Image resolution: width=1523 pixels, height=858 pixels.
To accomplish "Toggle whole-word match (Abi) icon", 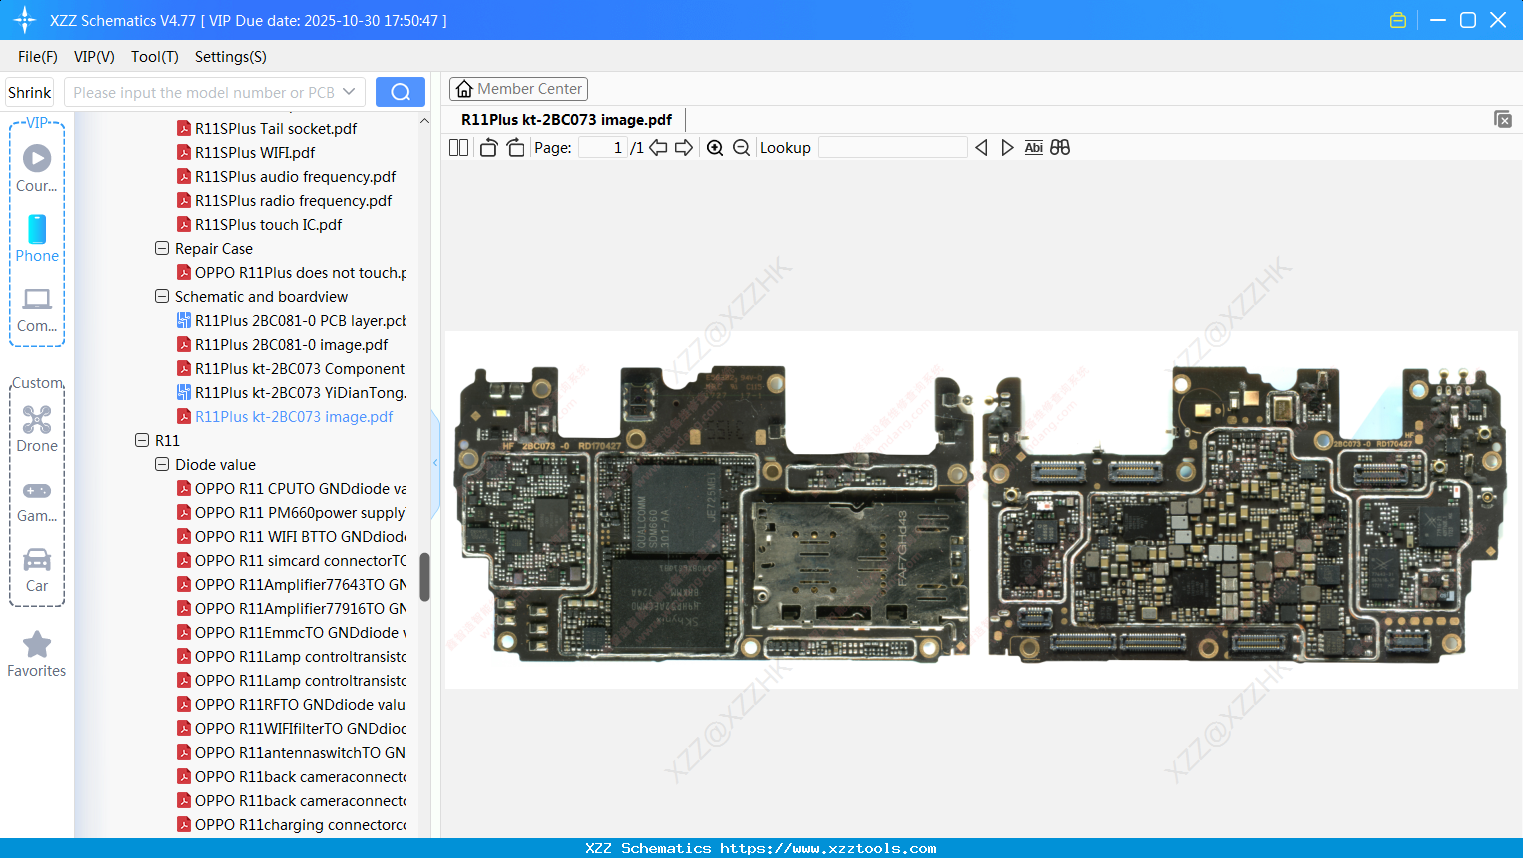I will click(1034, 148).
